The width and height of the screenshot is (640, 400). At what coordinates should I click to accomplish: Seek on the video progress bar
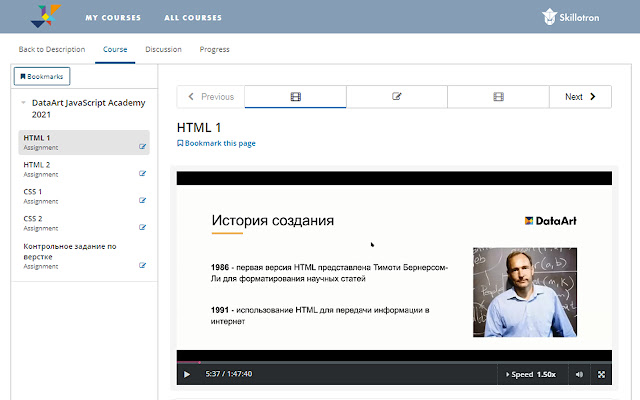[394, 362]
